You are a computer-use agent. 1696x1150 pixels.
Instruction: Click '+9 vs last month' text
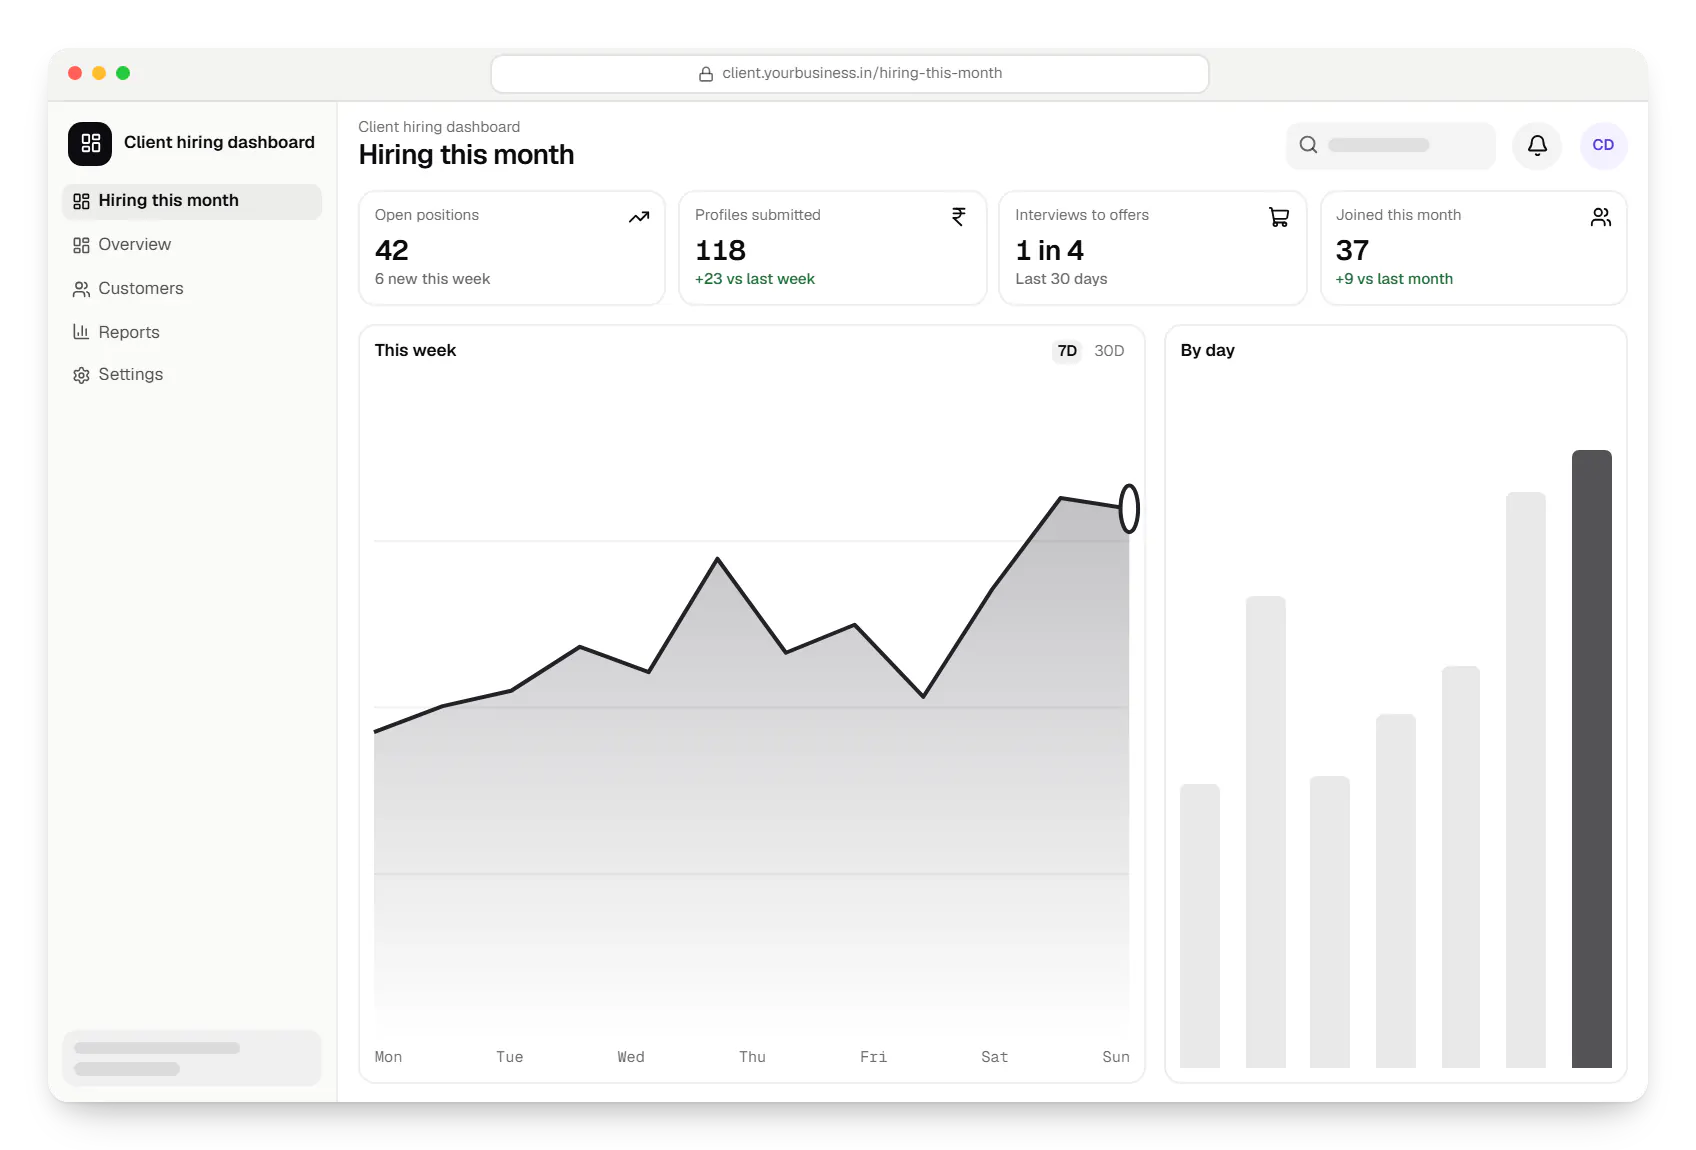click(x=1394, y=279)
